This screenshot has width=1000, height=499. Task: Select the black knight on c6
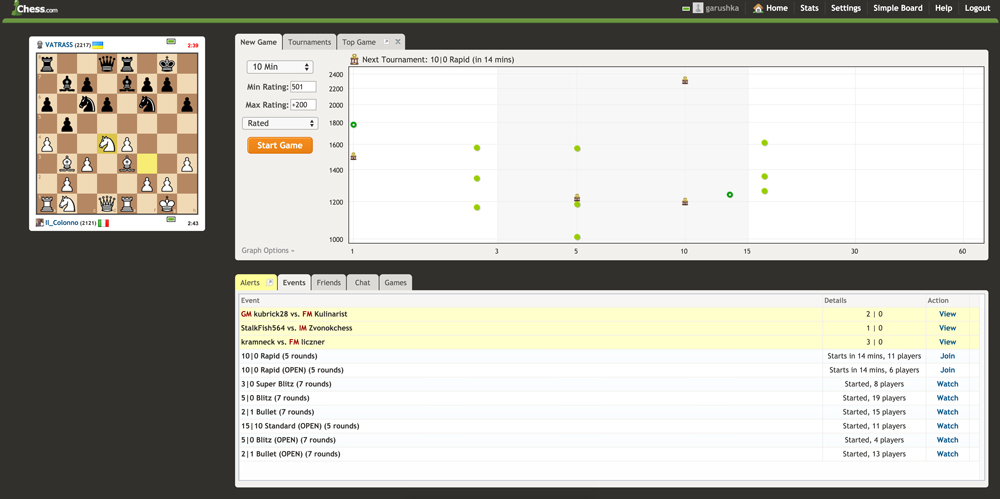(x=87, y=103)
